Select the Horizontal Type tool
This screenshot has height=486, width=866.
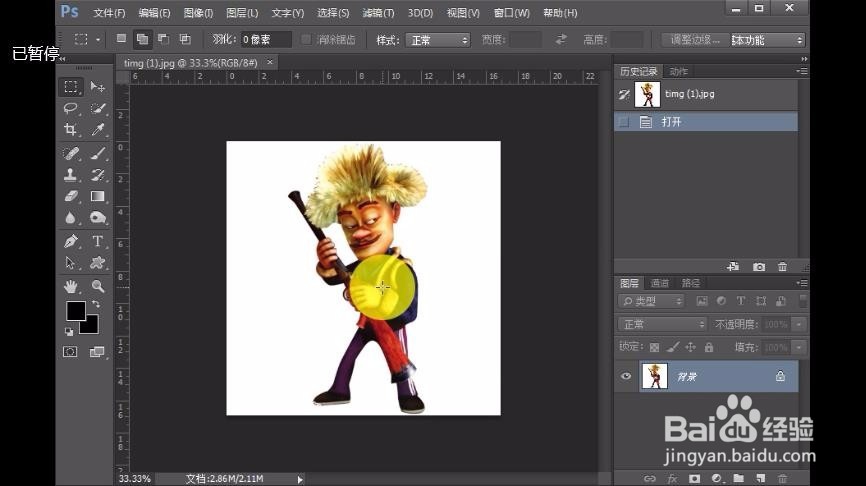coord(98,241)
